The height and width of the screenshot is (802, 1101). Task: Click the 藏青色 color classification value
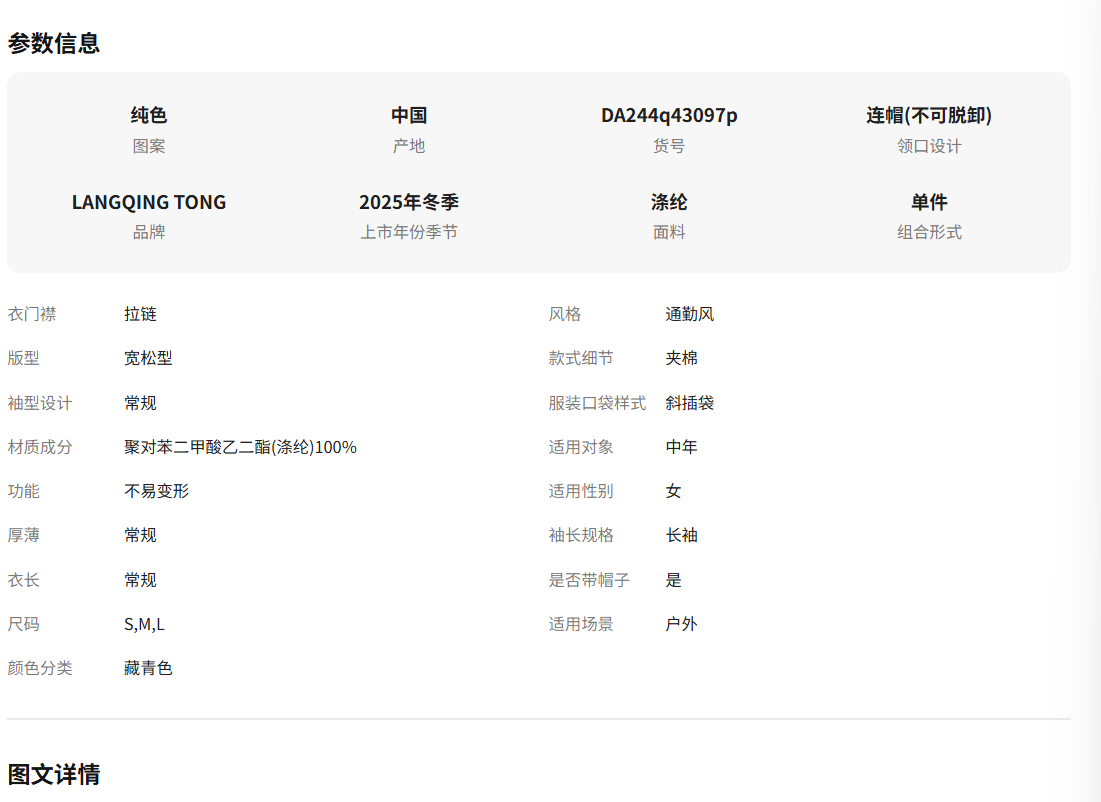pos(148,668)
